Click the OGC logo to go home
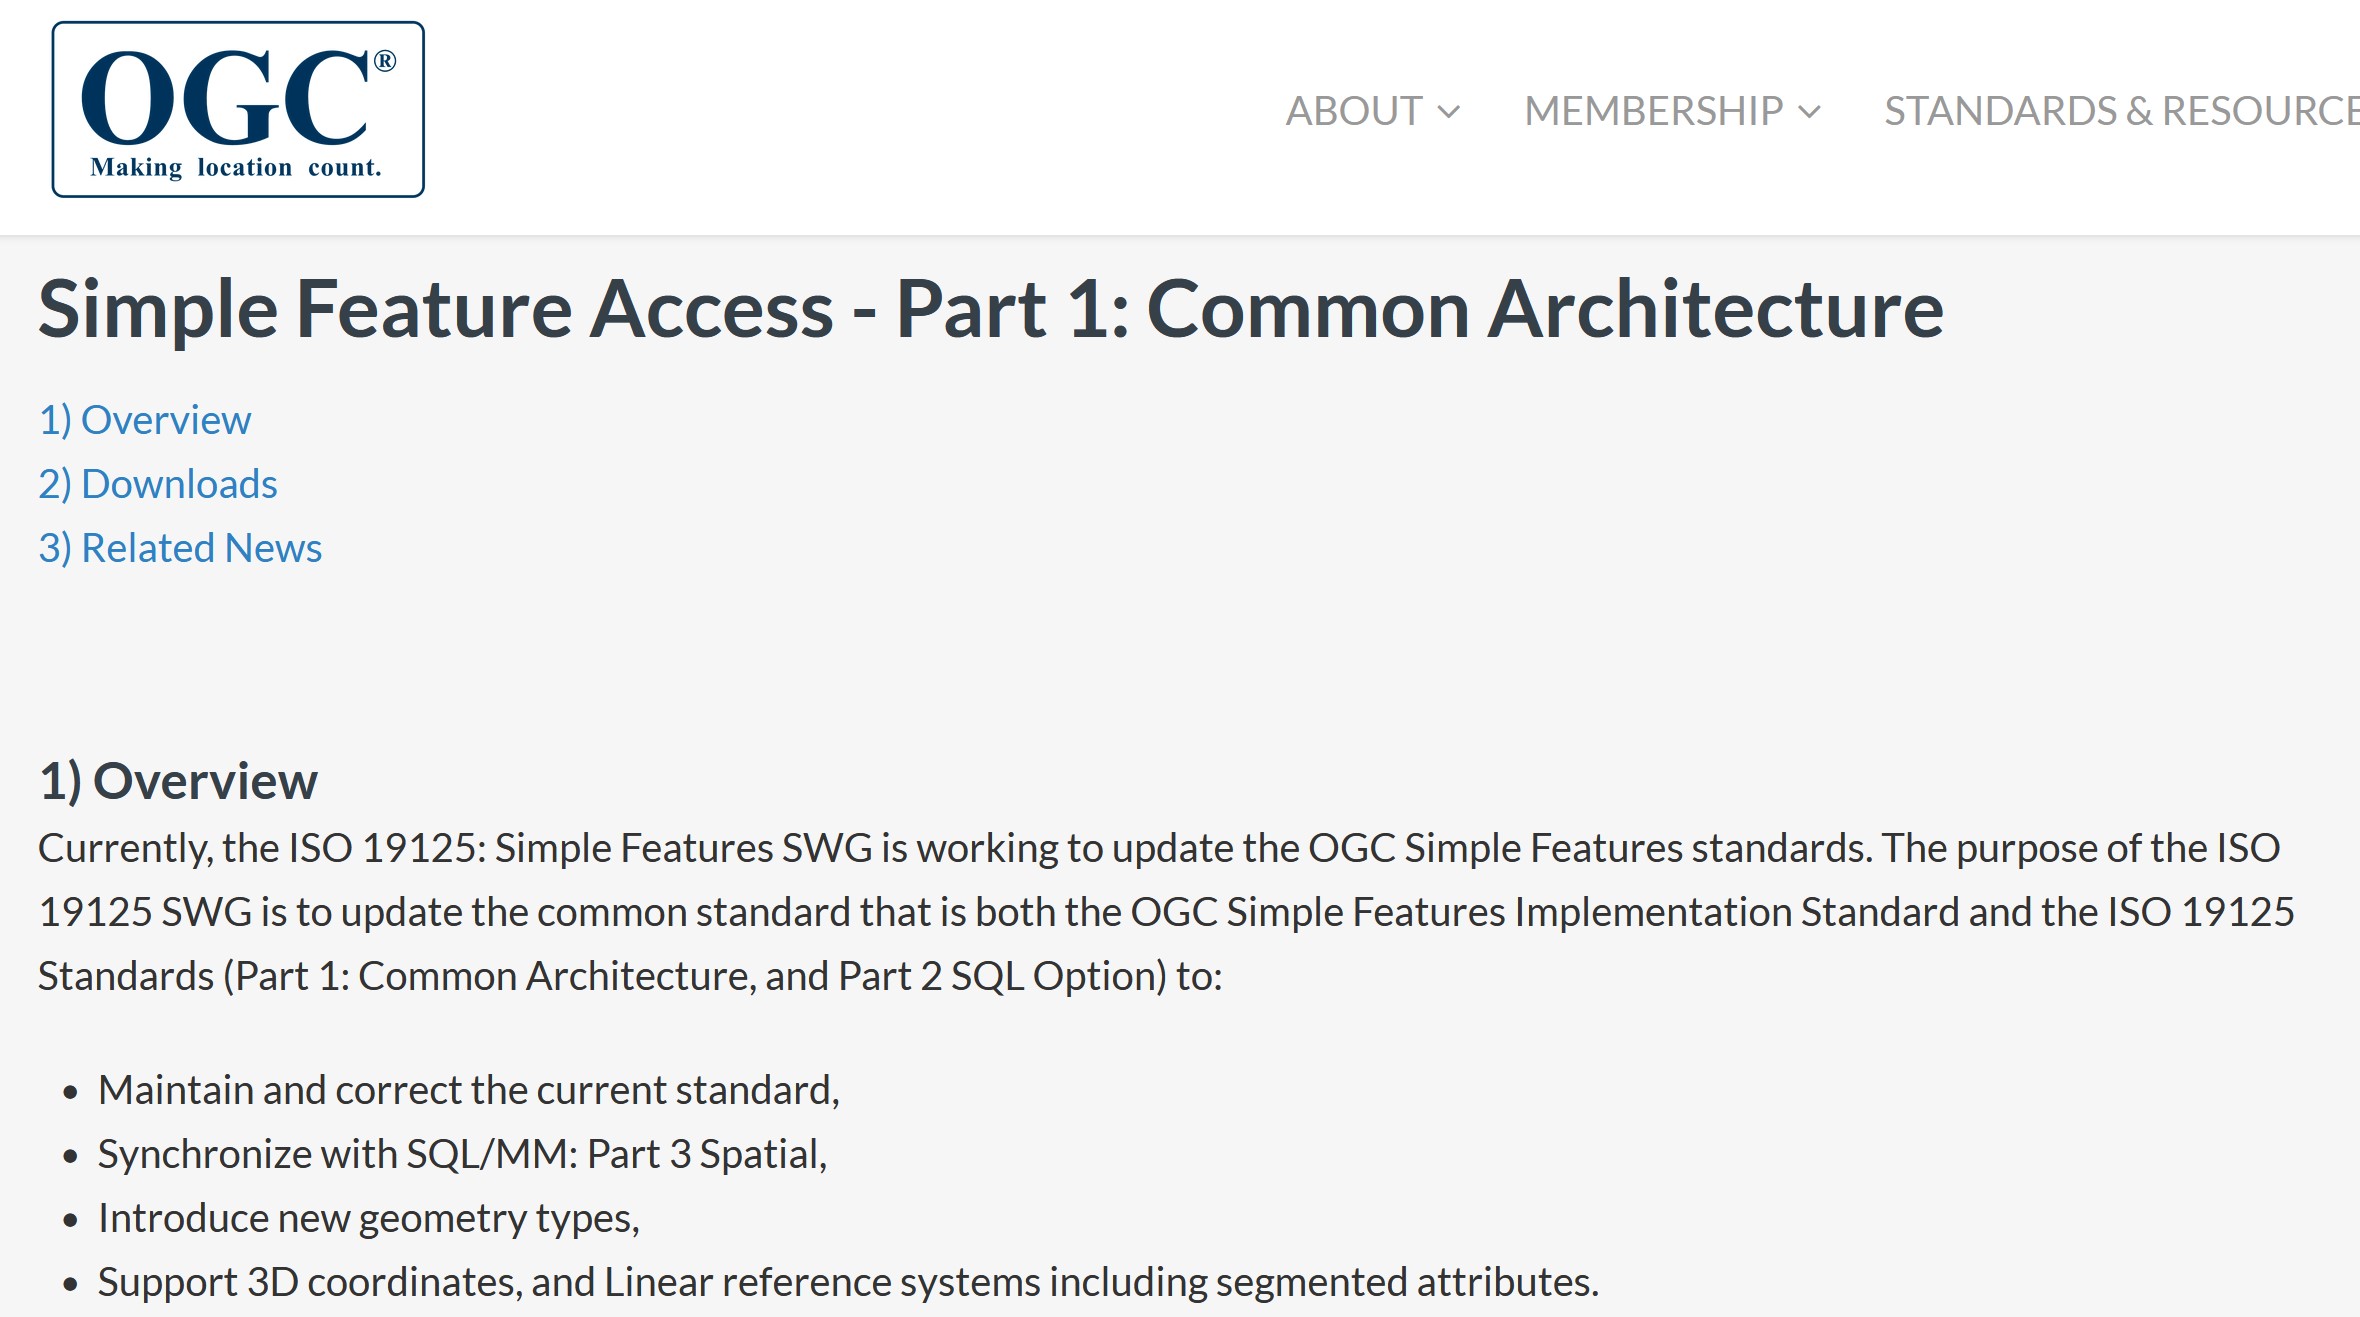2360x1317 pixels. pyautogui.click(x=237, y=108)
